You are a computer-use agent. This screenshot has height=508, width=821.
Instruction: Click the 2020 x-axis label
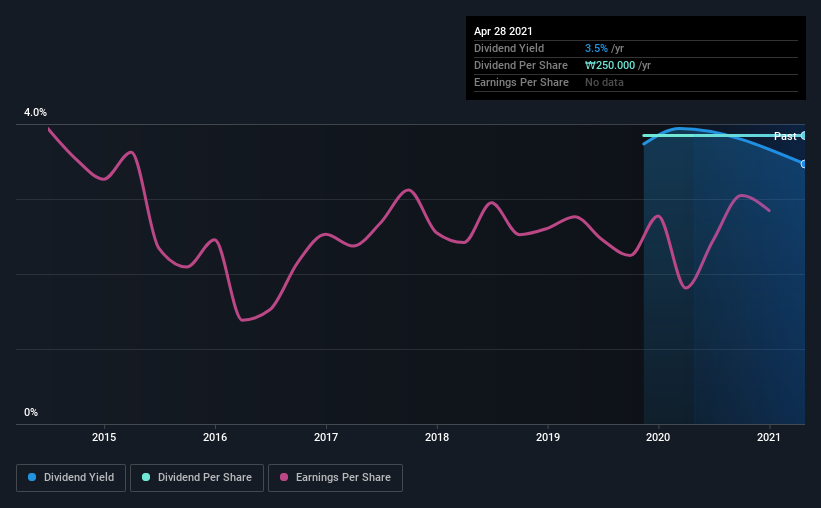(x=658, y=437)
